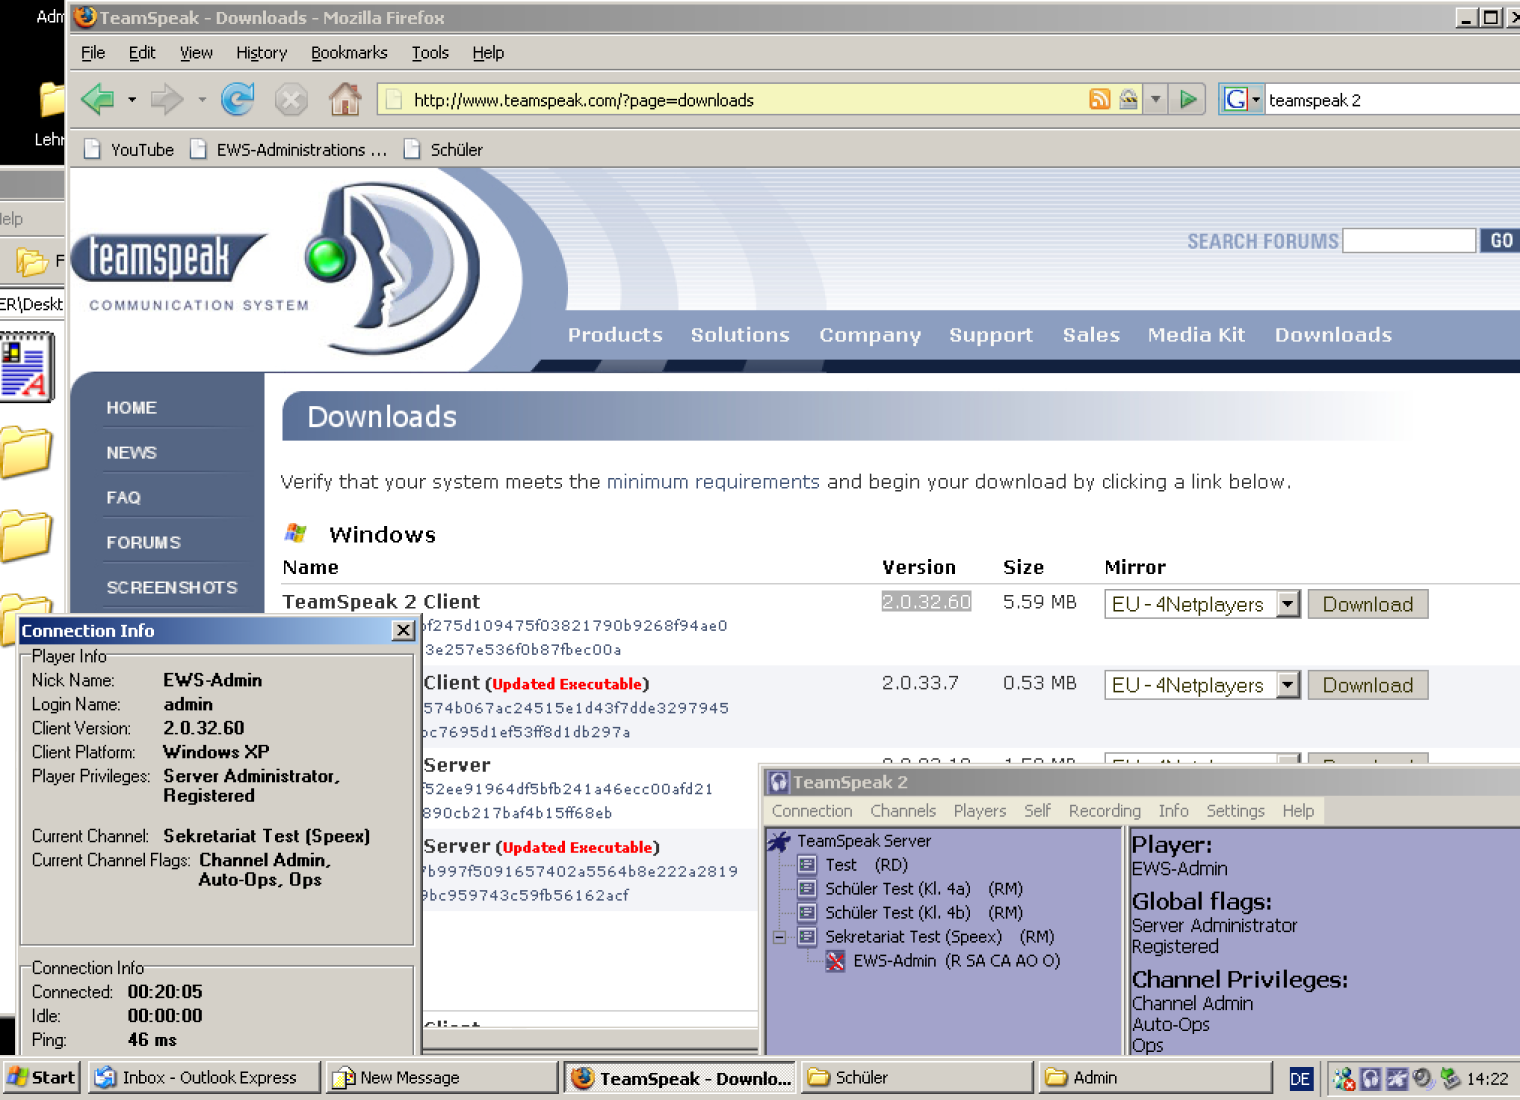Open the EWS-Administrations bookmark

click(x=289, y=149)
